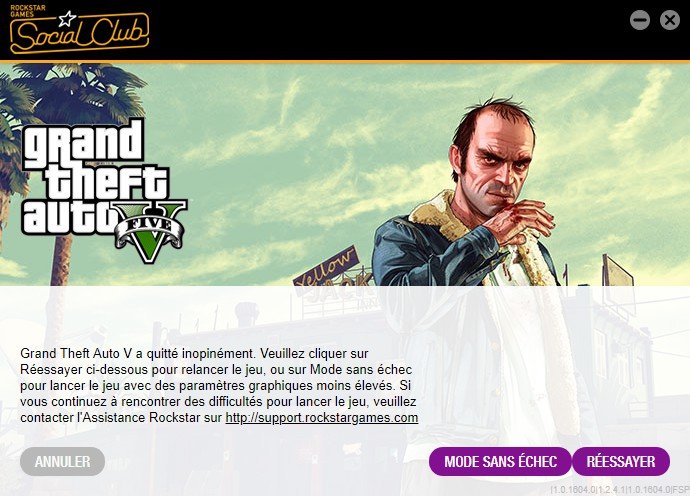Click RÉESSAYER to relaunch the game
690x496 pixels.
[x=621, y=462]
